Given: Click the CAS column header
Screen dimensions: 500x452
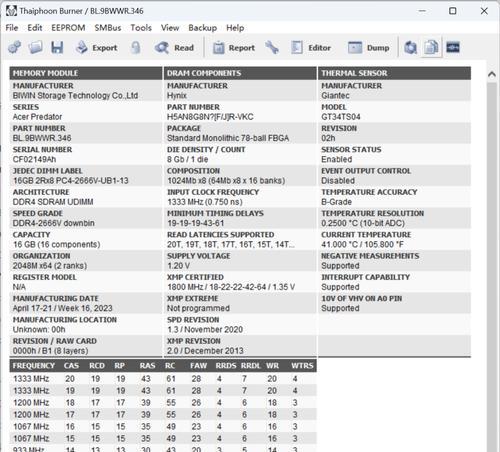Looking at the screenshot, I should [71, 366].
